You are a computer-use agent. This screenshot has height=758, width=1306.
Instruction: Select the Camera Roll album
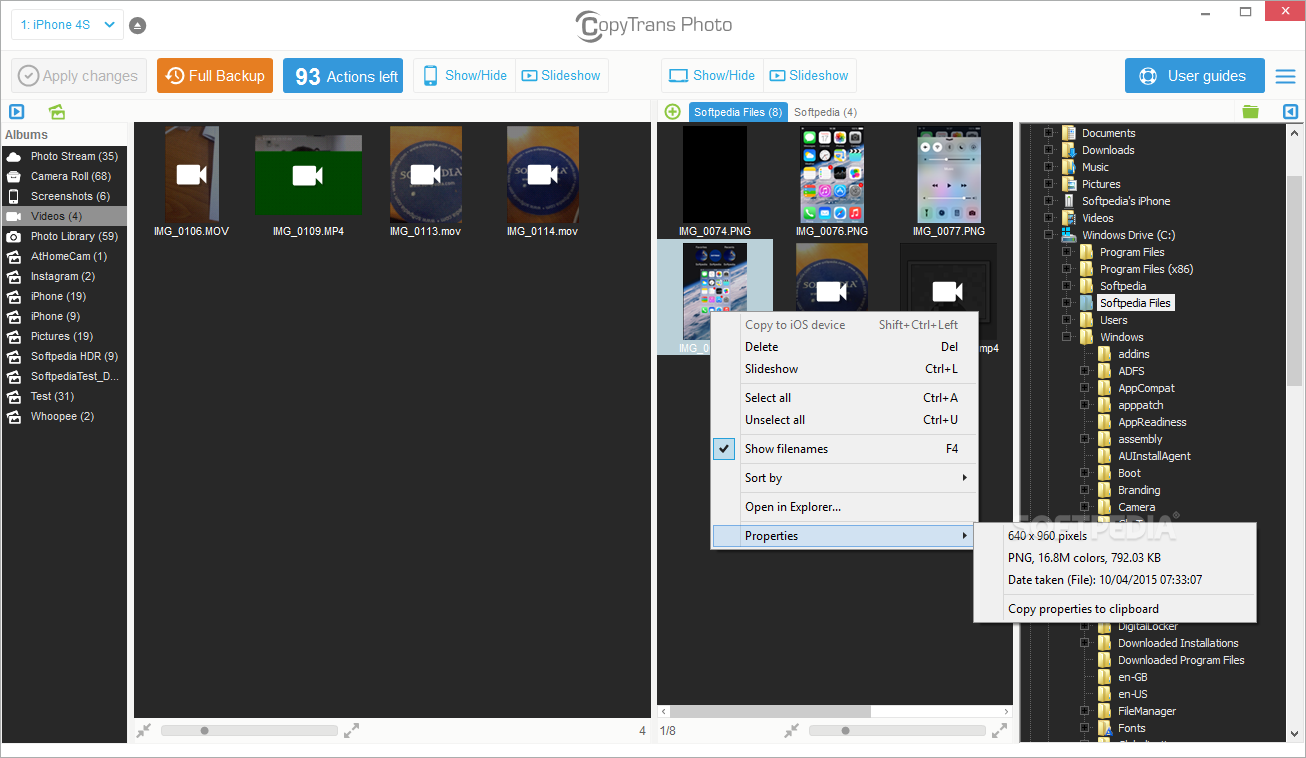coord(64,176)
